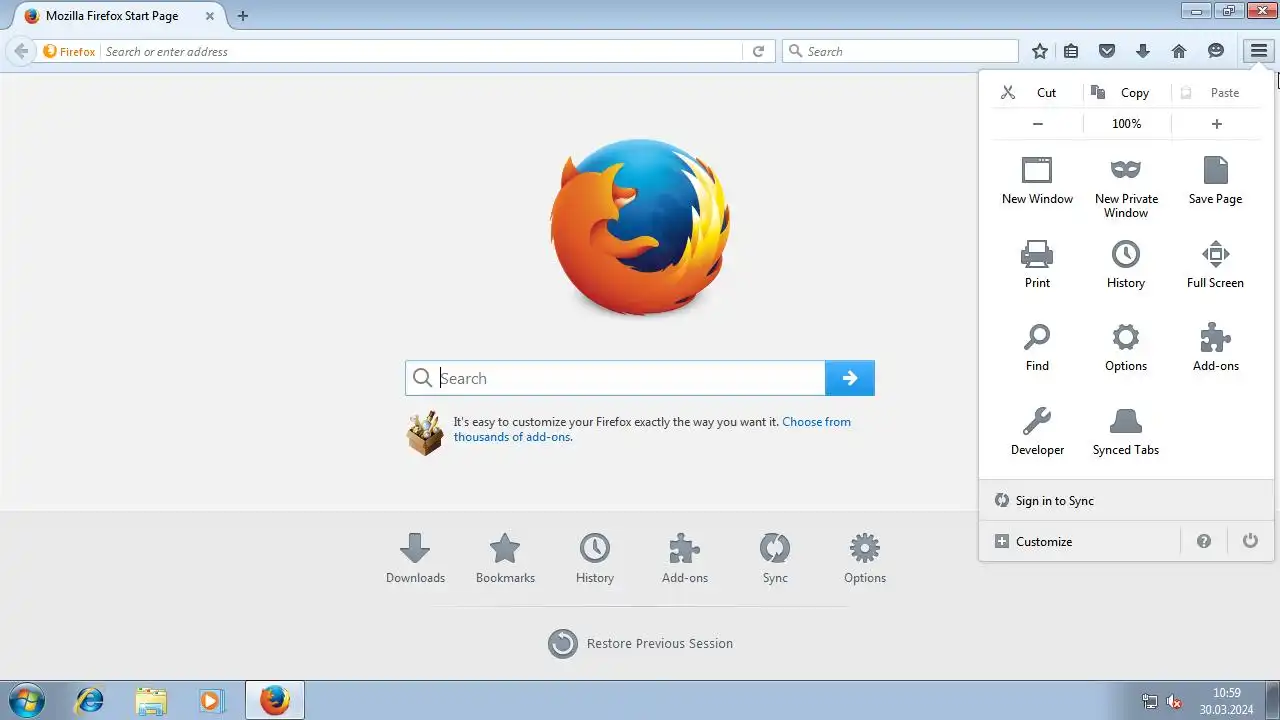The height and width of the screenshot is (720, 1280).
Task: Go to home page icon
Action: tap(1179, 51)
